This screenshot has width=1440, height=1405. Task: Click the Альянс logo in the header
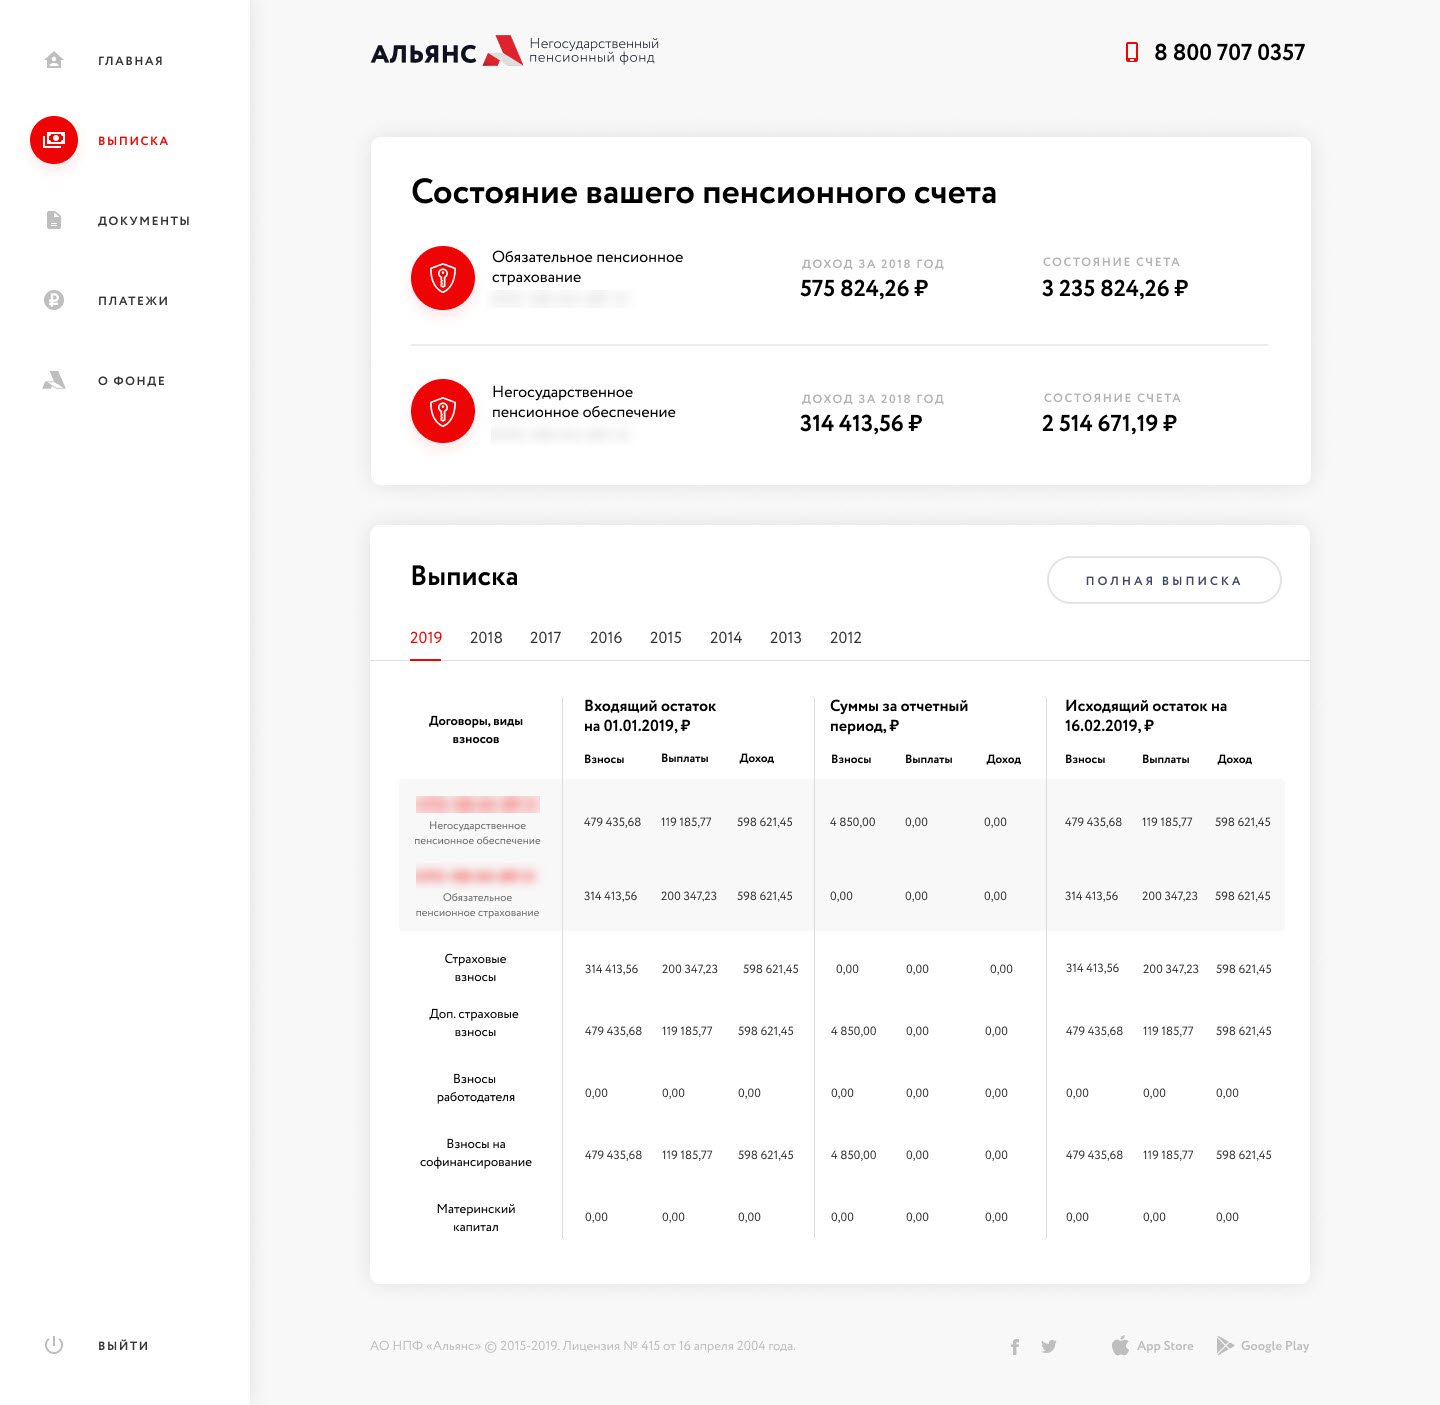(x=515, y=51)
